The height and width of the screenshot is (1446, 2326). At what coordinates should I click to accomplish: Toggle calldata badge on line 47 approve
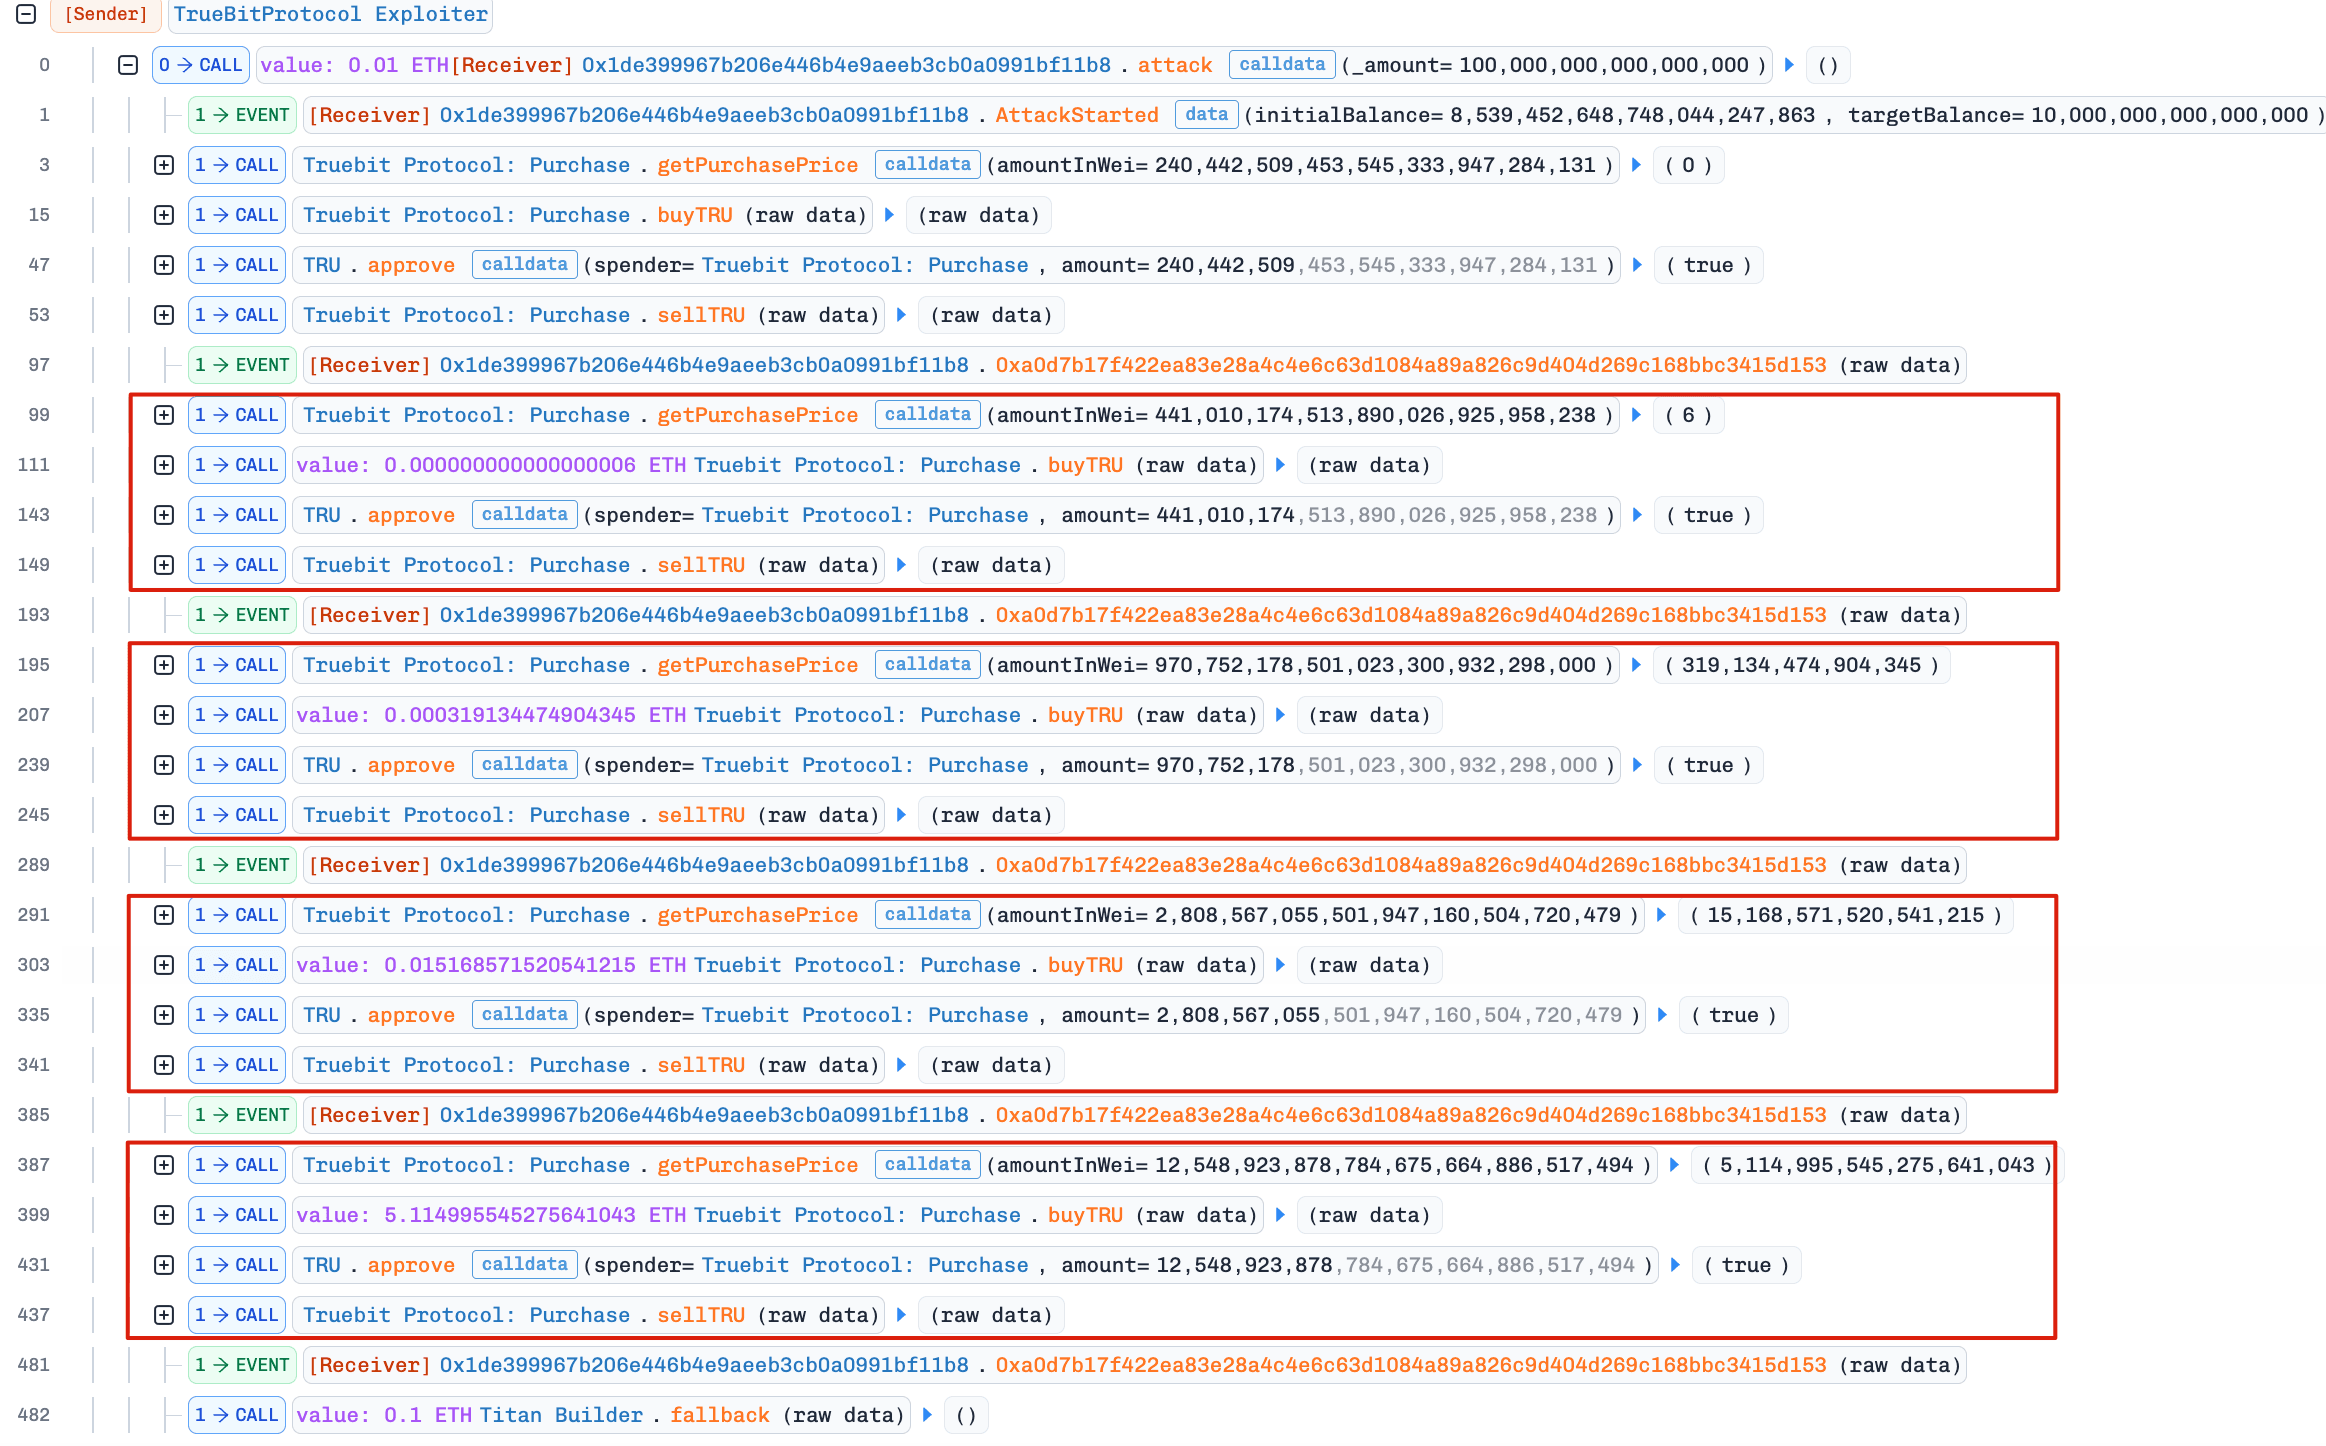pyautogui.click(x=524, y=265)
